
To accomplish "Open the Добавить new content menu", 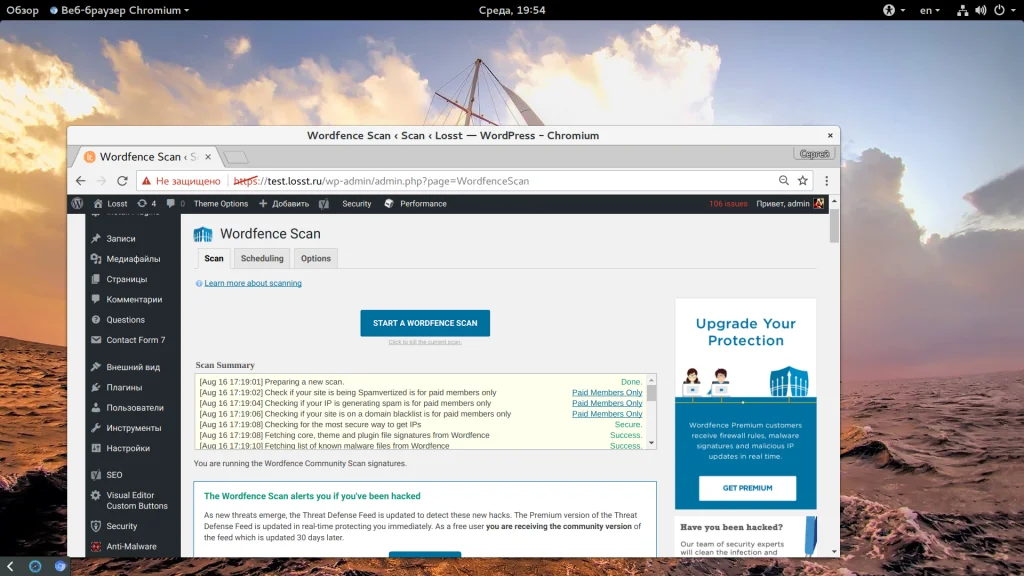I will pos(284,204).
